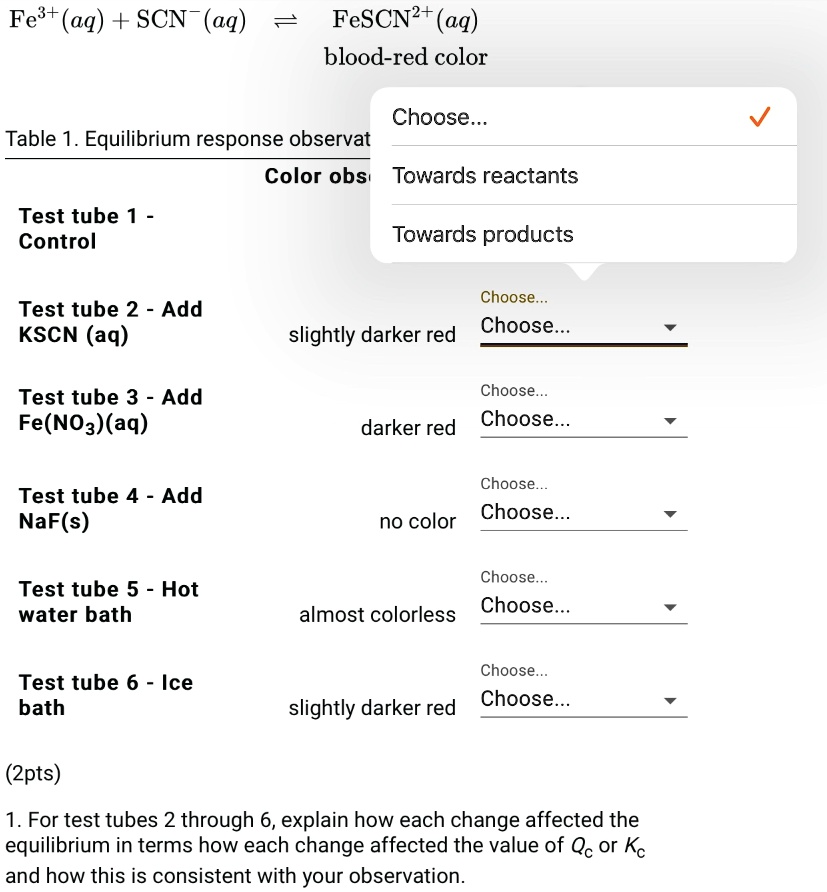
Task: Click the orange checkmark beside Choose...
Action: click(x=758, y=117)
